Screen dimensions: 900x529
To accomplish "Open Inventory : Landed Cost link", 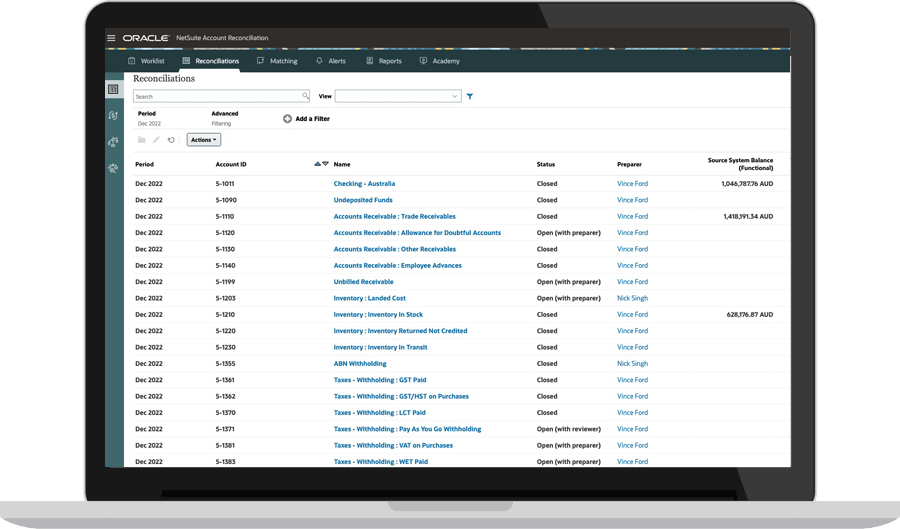I will tap(370, 298).
